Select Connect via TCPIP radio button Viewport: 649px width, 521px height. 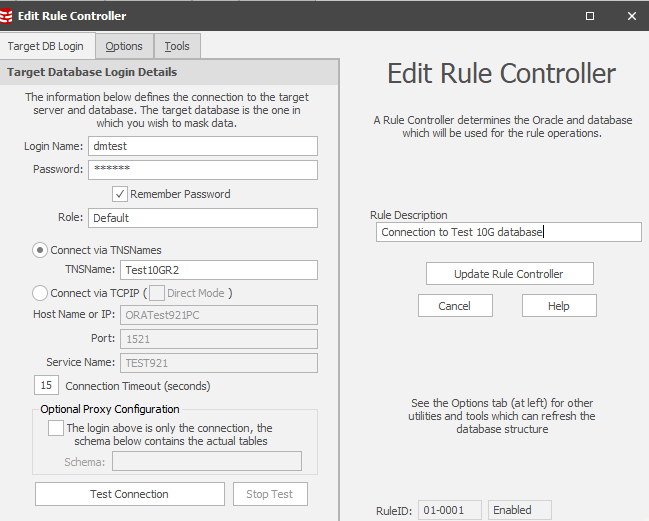point(41,293)
